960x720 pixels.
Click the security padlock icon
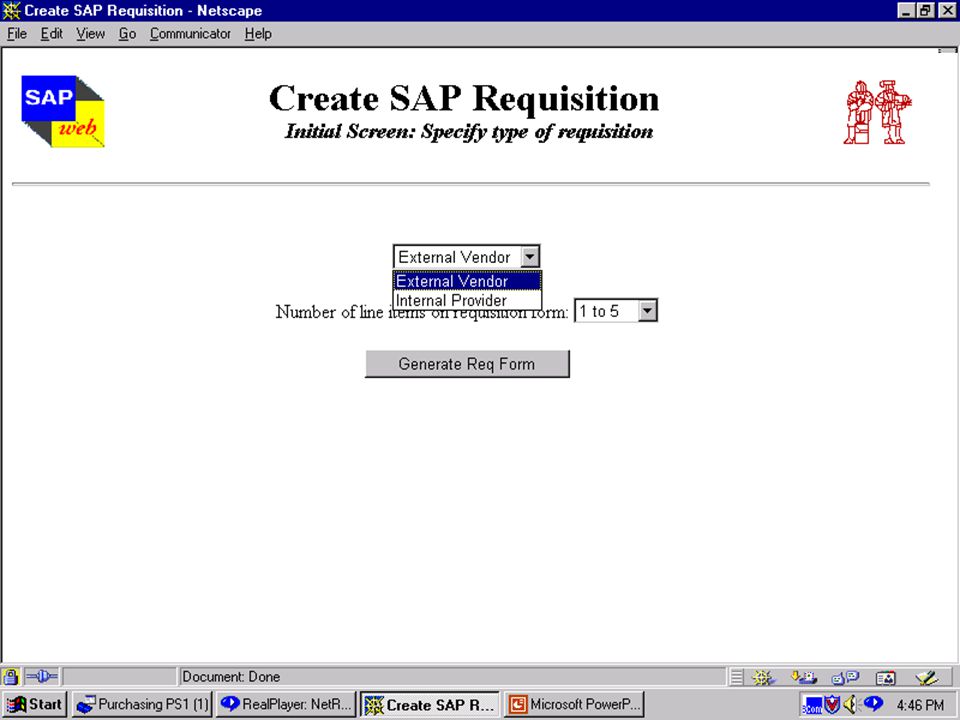click(x=10, y=677)
